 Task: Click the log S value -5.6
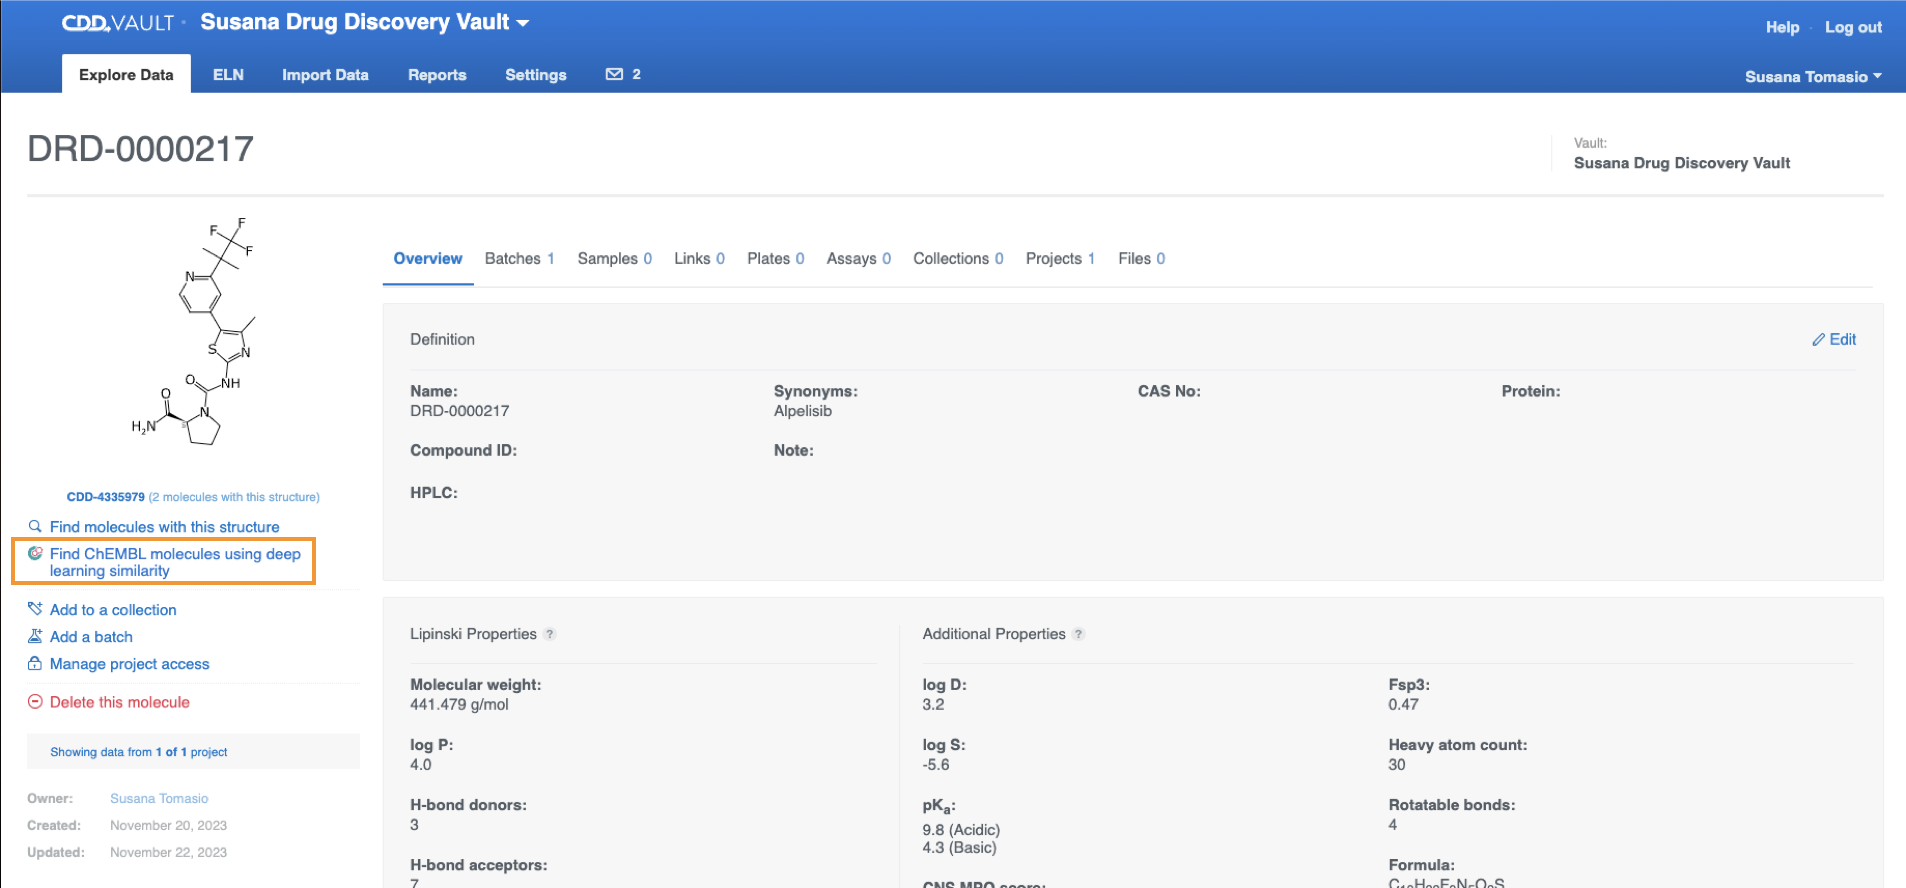[x=936, y=765]
